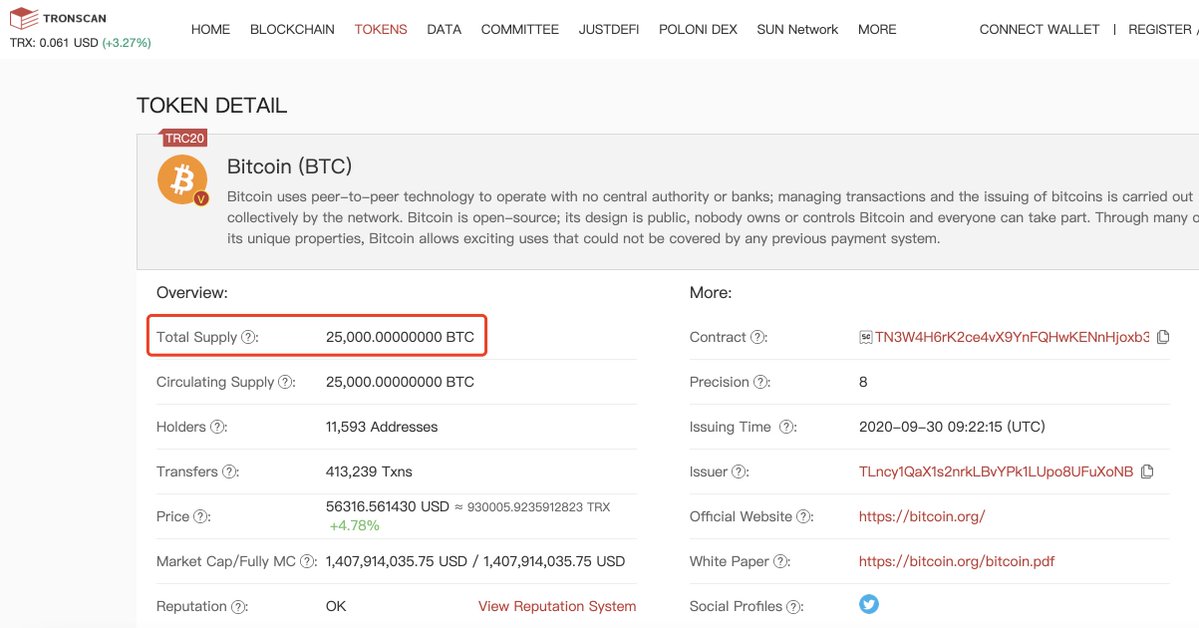Click CONNECT WALLET
Viewport: 1199px width, 628px height.
point(1039,29)
